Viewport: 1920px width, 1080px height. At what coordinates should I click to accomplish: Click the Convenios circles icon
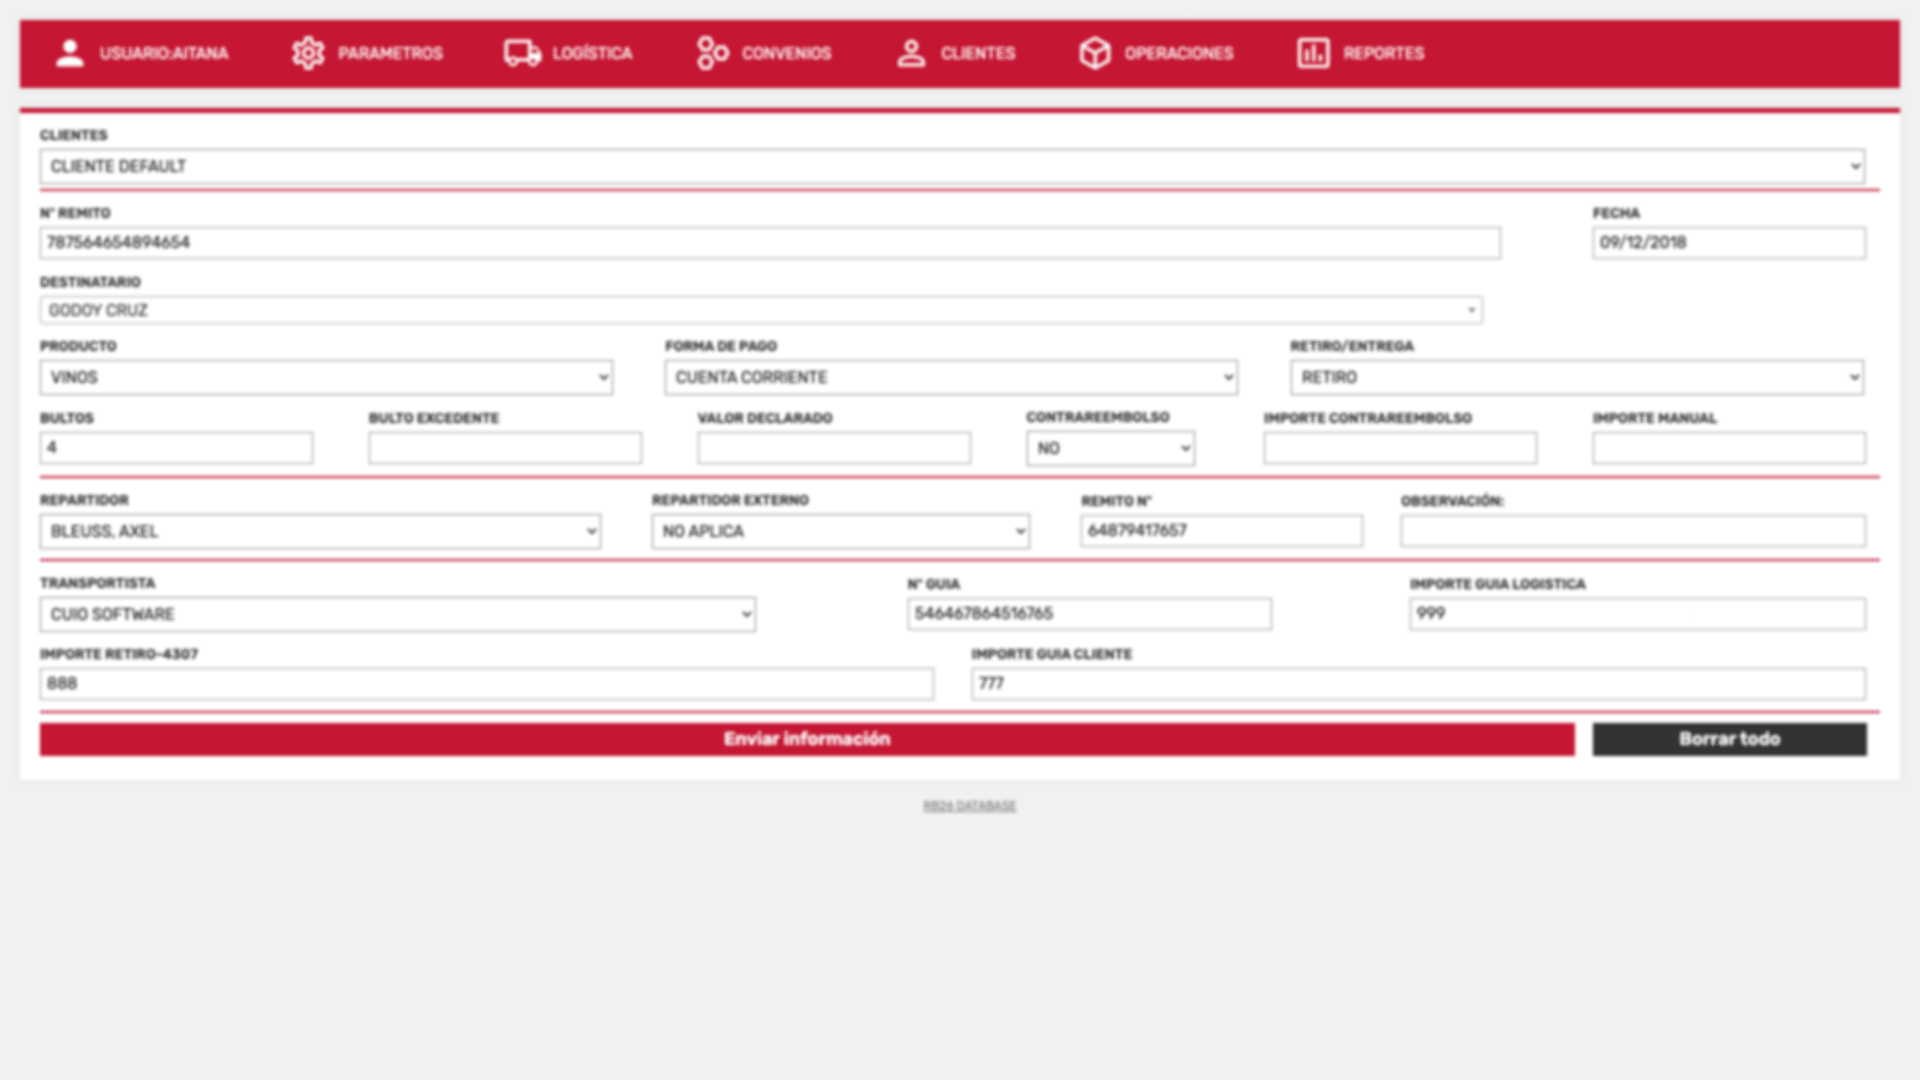tap(712, 53)
